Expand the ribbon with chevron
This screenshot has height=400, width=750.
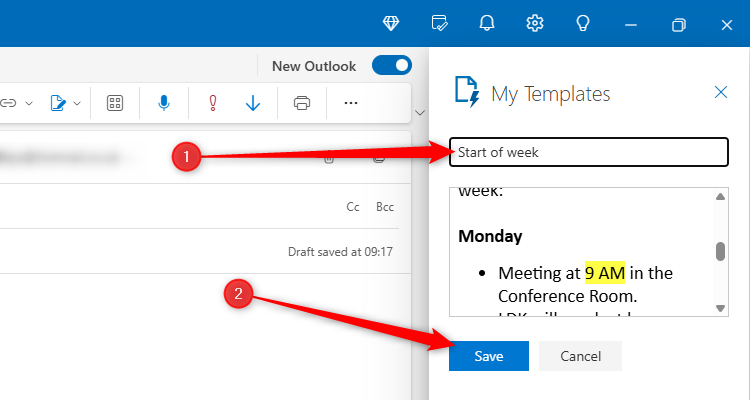tap(420, 112)
